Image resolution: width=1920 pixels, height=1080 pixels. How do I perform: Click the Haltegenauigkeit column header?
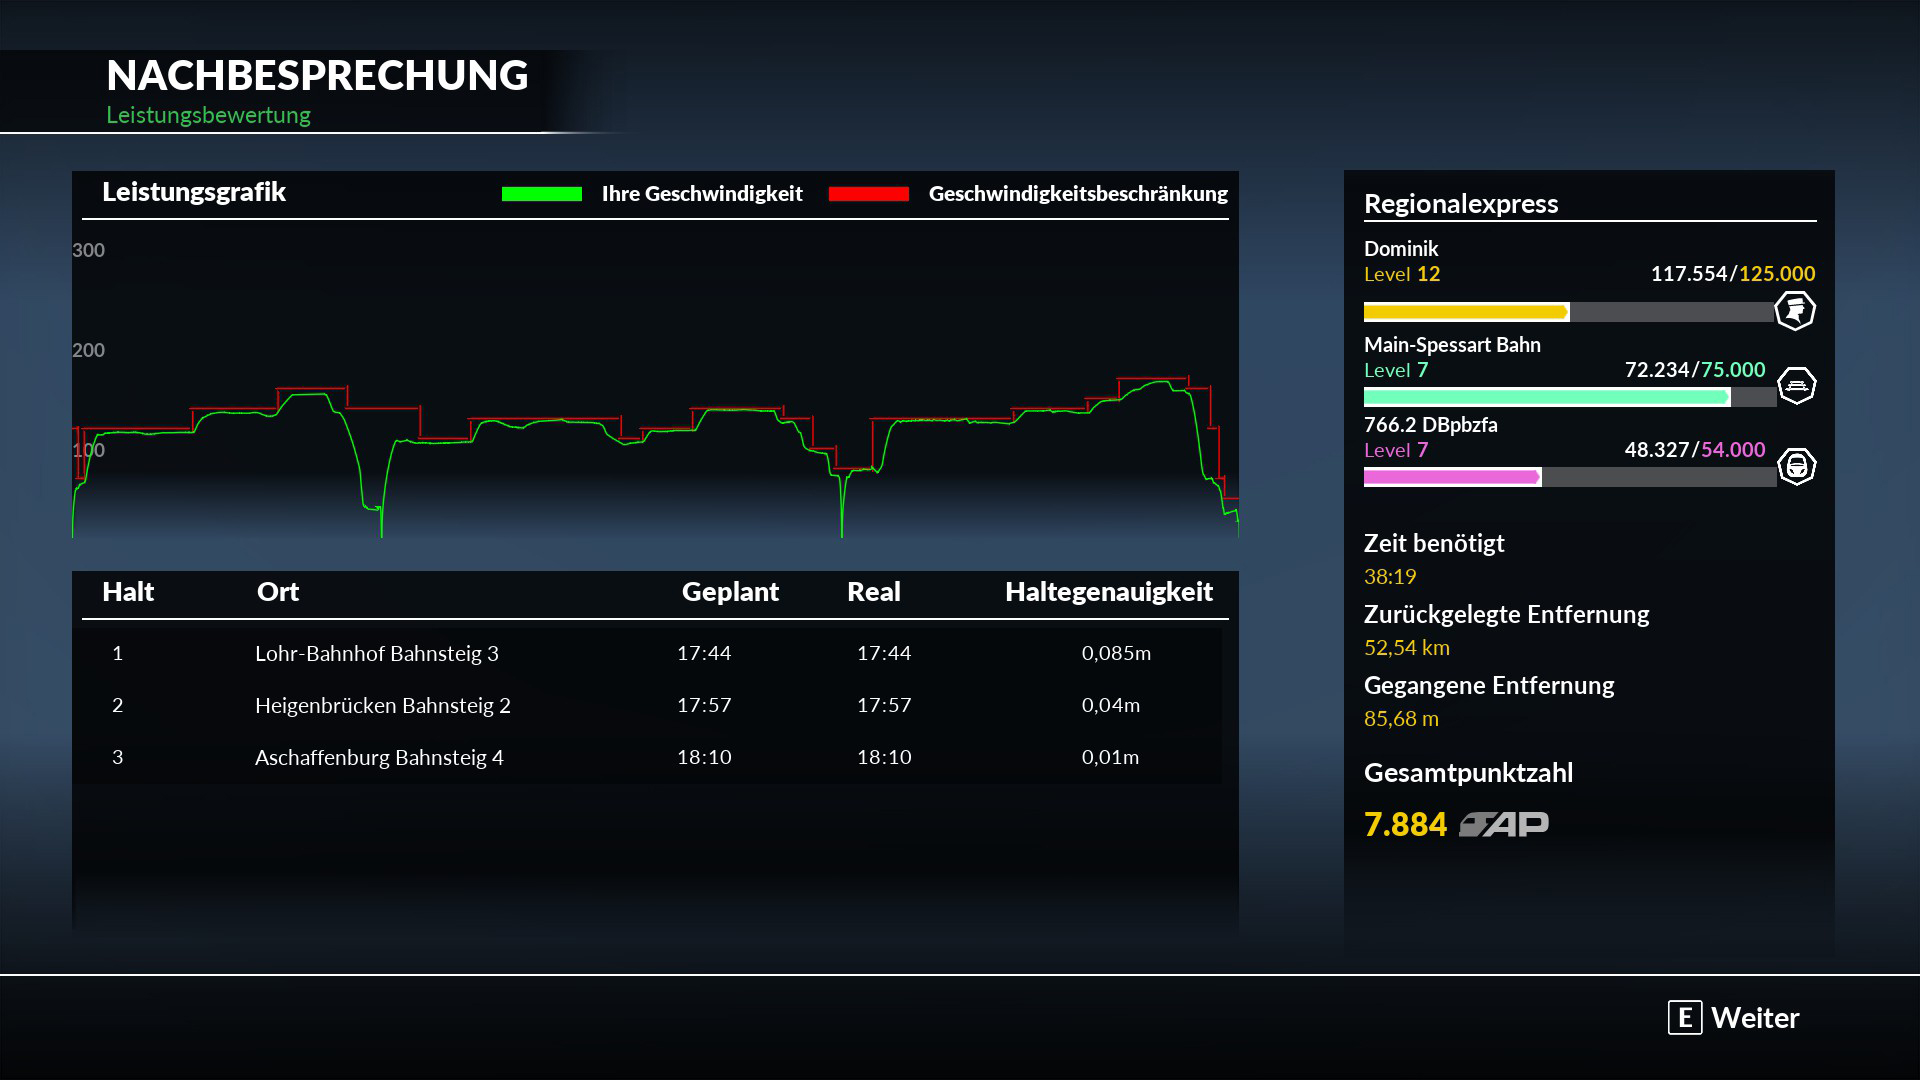(1108, 592)
